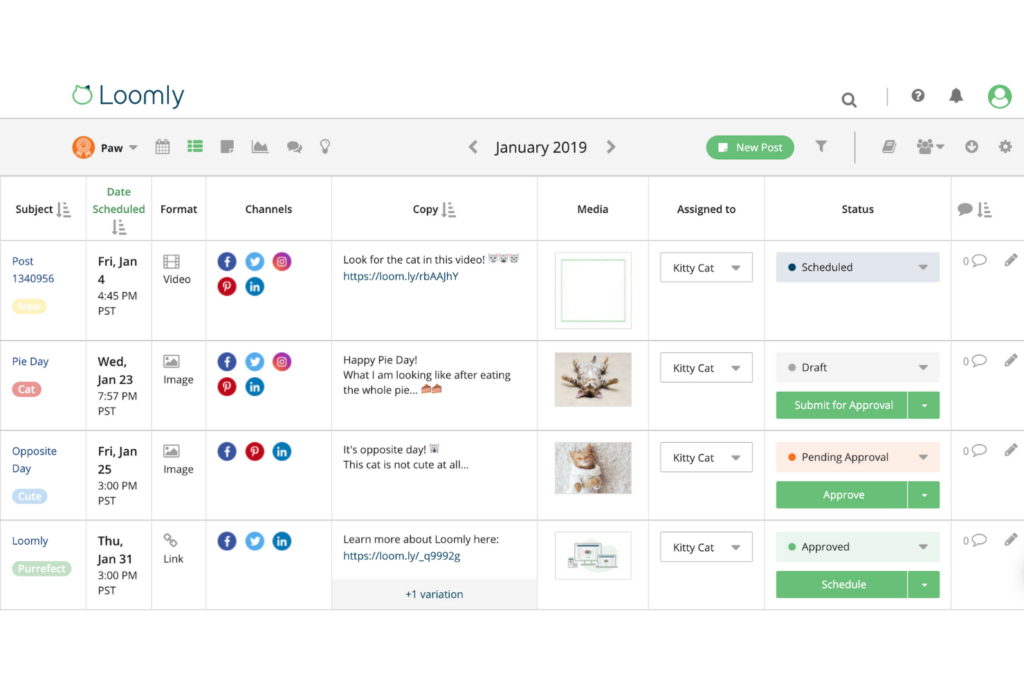Change assignee for Post 1340956
This screenshot has width=1024, height=683.
706,268
